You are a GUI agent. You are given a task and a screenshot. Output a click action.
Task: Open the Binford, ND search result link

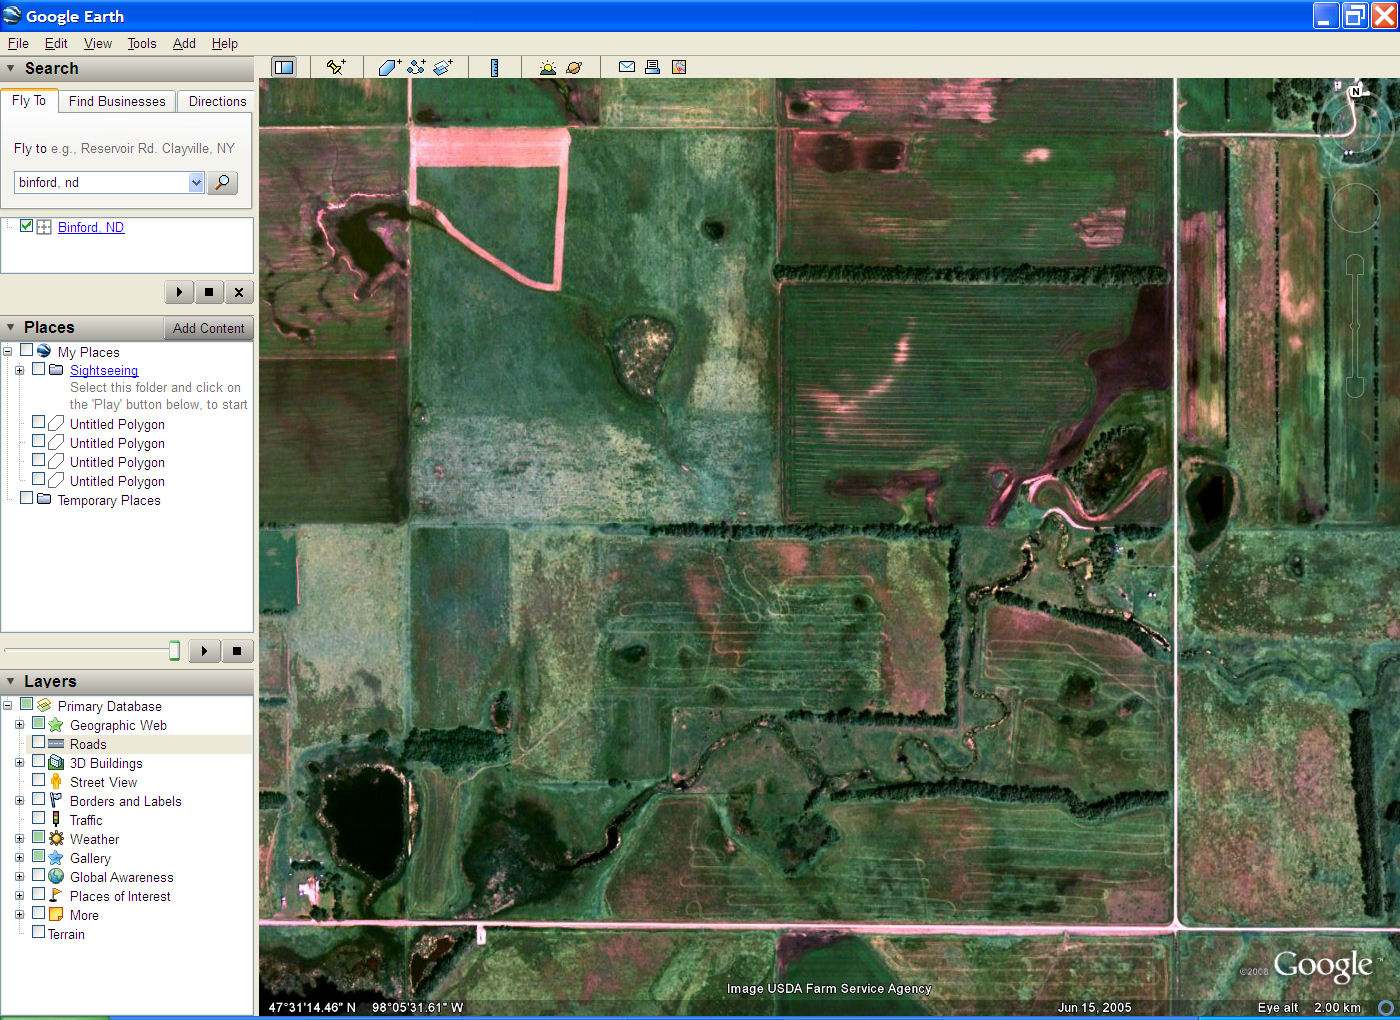[91, 227]
